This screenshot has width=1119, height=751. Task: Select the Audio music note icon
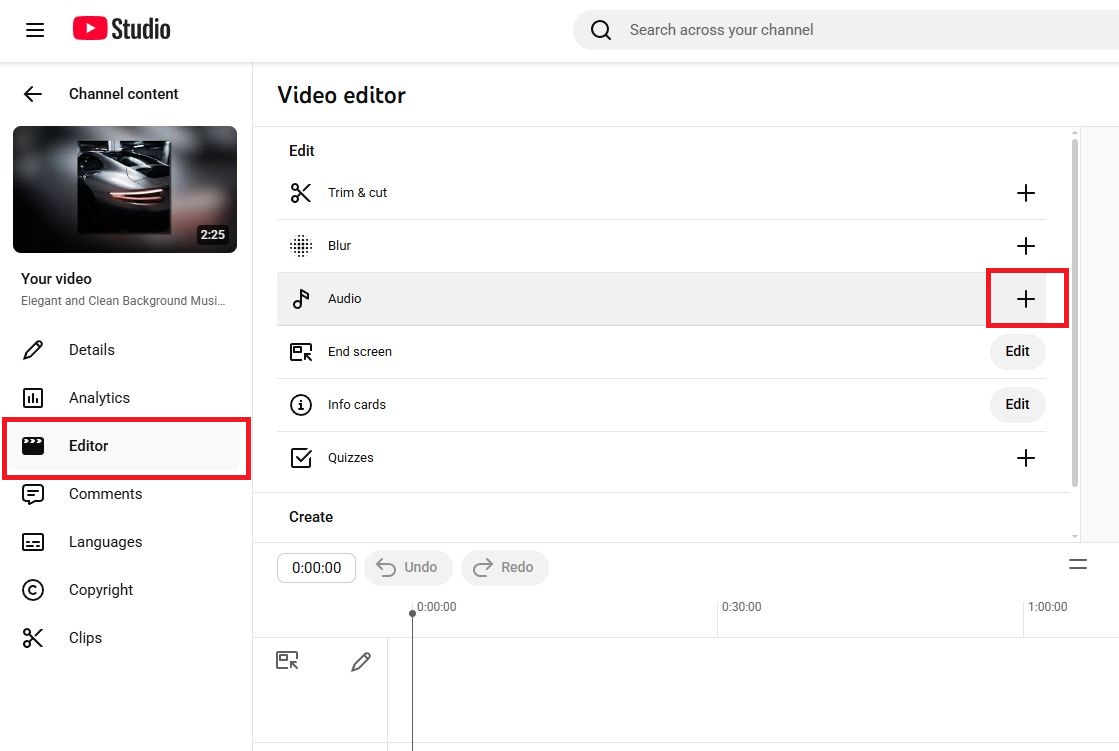coord(301,298)
